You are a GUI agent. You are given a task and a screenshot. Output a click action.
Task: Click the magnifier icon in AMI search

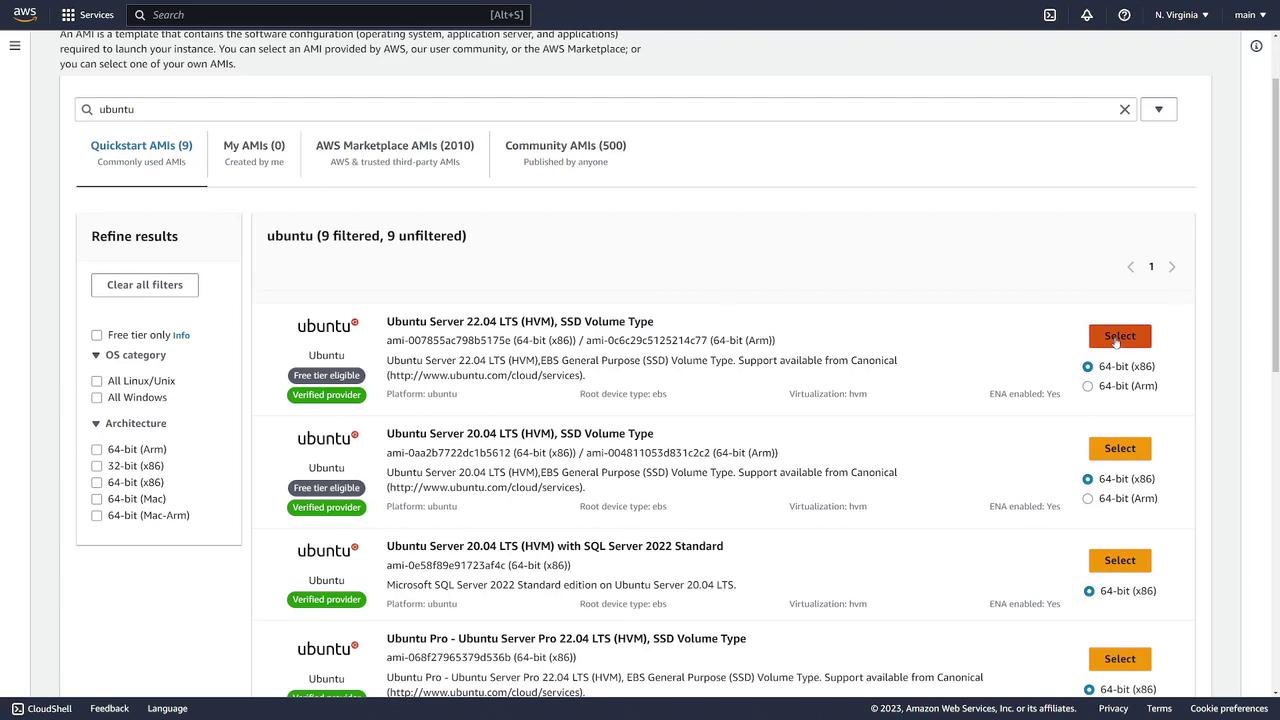click(87, 109)
